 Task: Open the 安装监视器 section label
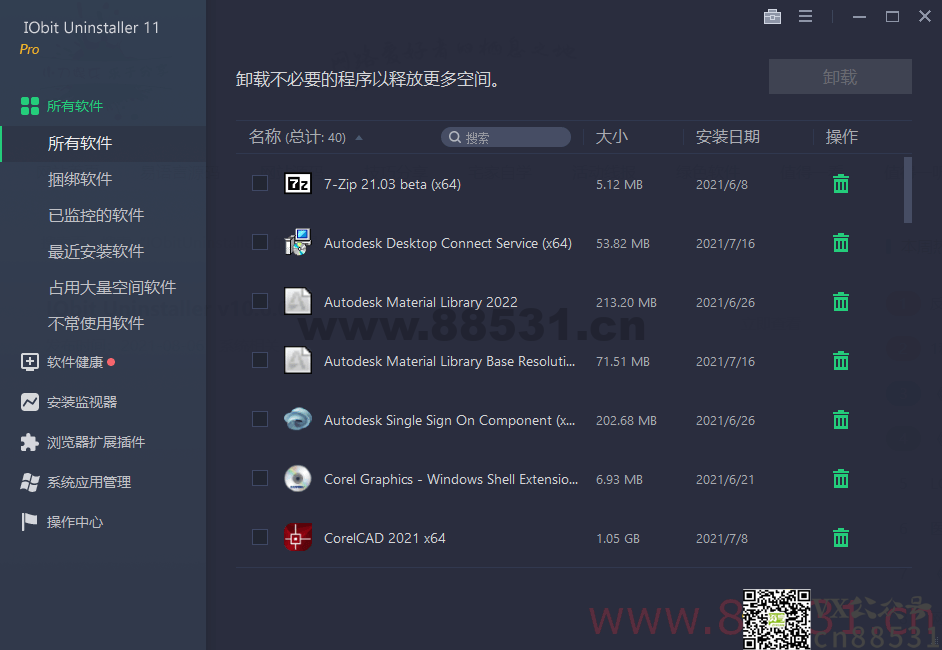(82, 402)
